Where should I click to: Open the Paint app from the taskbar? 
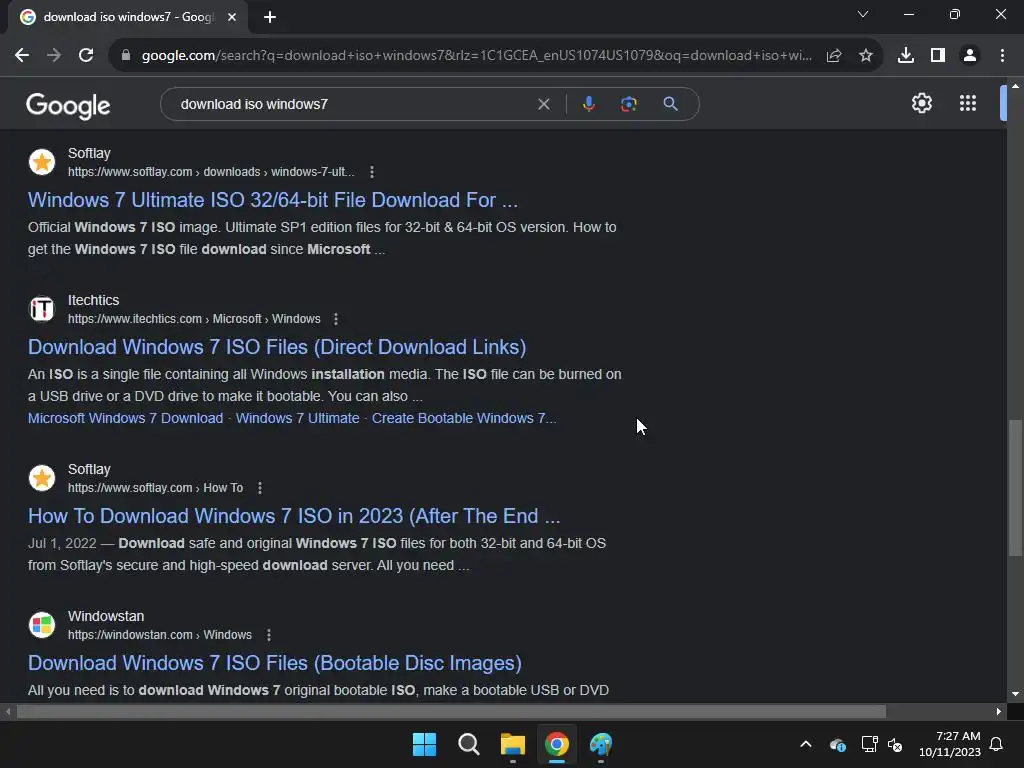coord(601,744)
